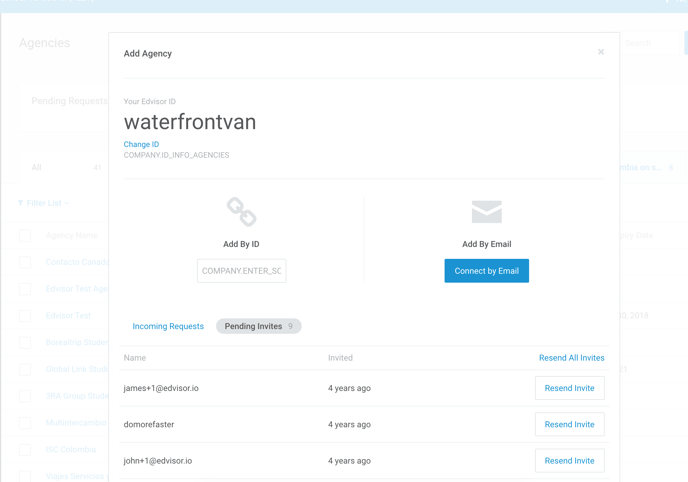Click the Agency Name column header in background
The image size is (688, 482).
pyautogui.click(x=72, y=236)
